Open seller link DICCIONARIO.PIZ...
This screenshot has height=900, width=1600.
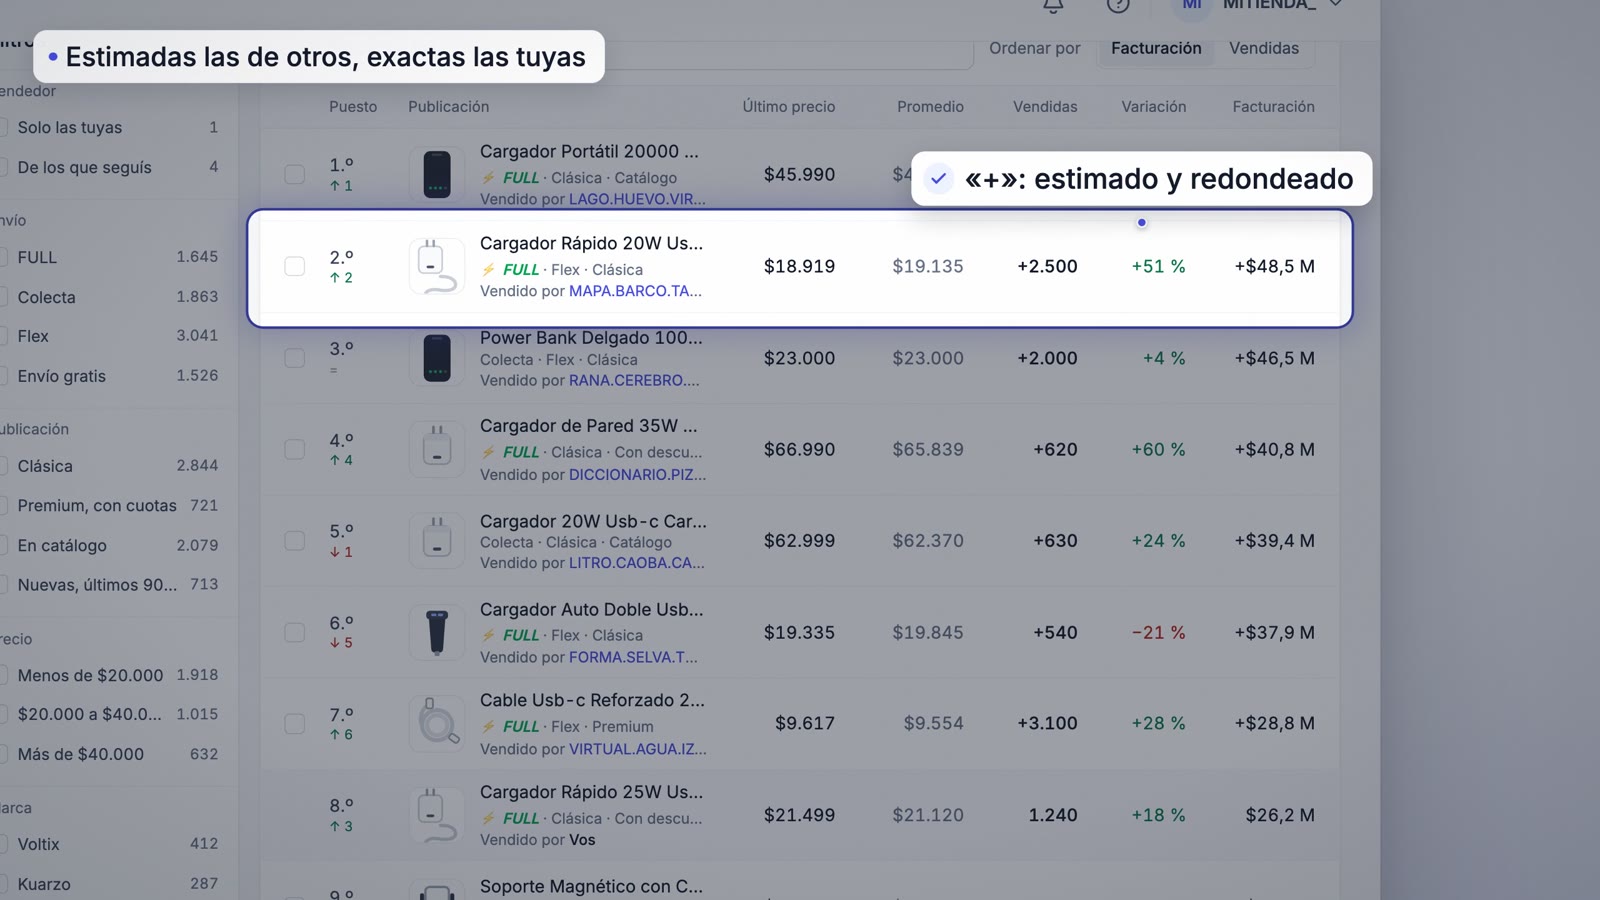pyautogui.click(x=637, y=474)
